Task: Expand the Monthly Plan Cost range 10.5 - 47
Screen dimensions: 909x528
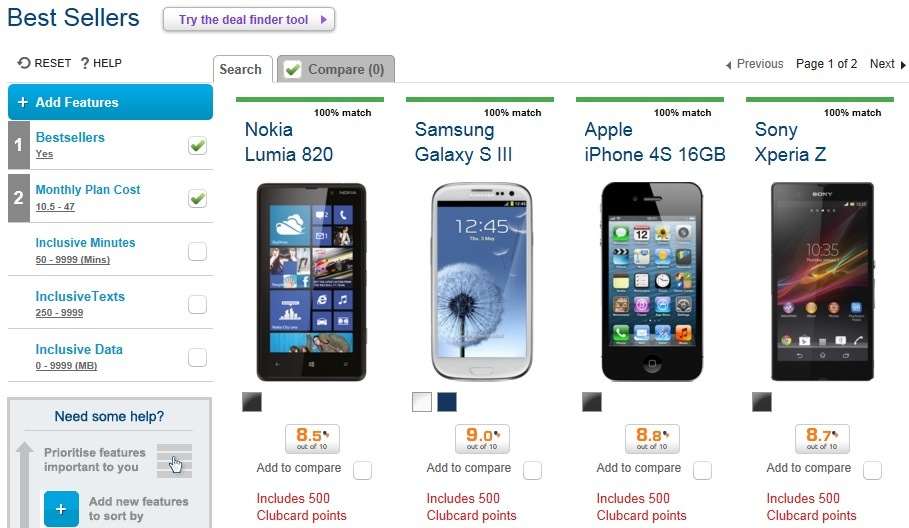Action: pyautogui.click(x=55, y=206)
